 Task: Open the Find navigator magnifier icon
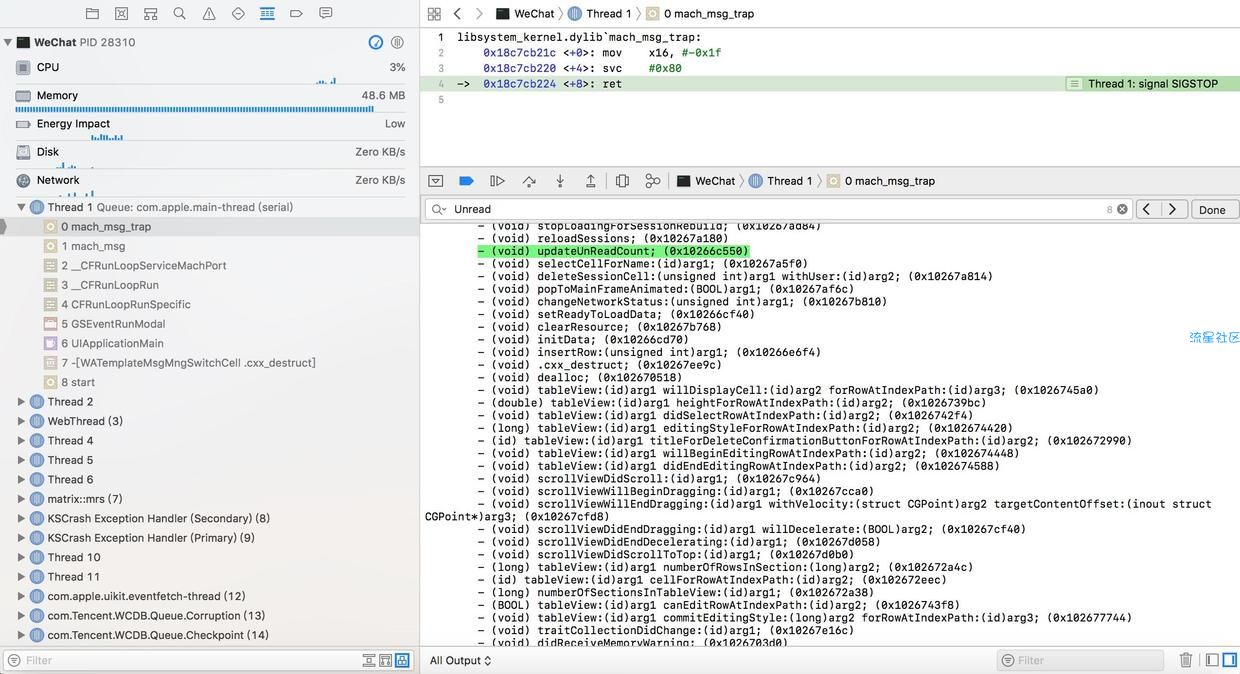click(x=180, y=14)
